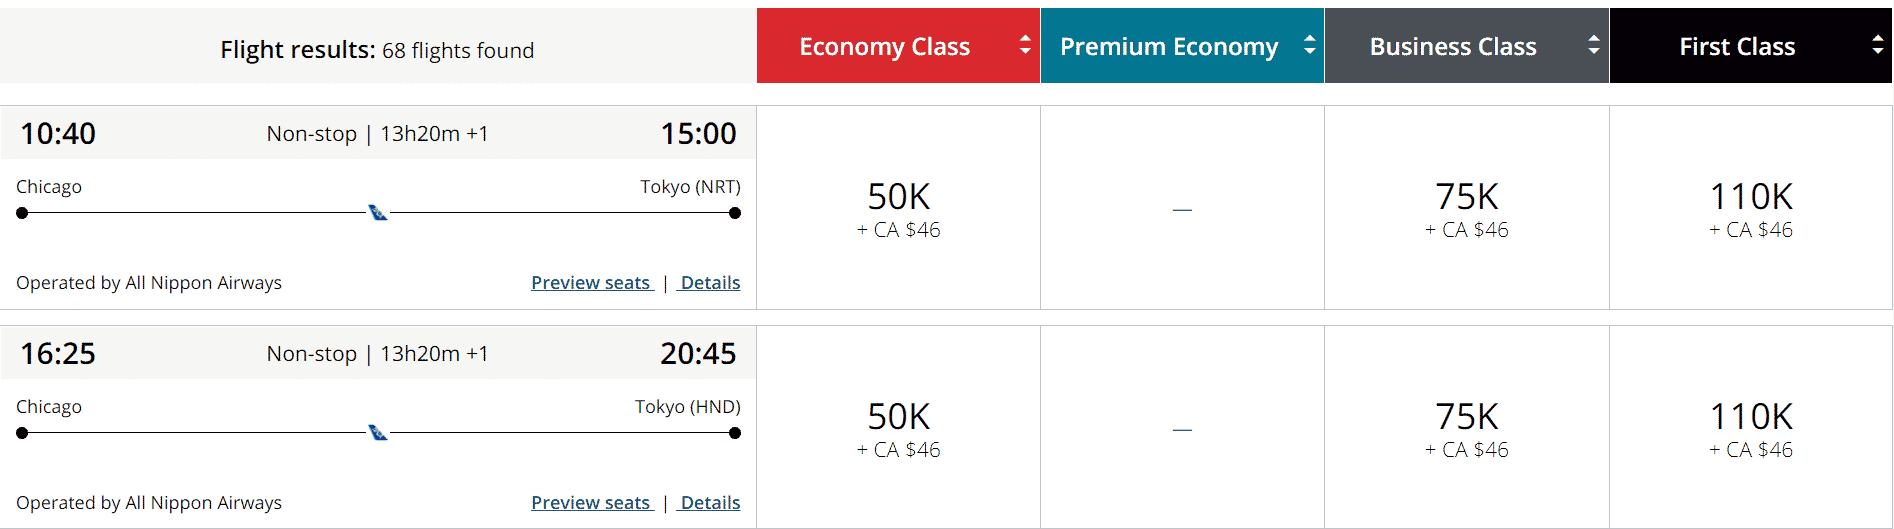Image resolution: width=1894 pixels, height=529 pixels.
Task: Choose 75K business fare to Tokyo HND
Action: click(1466, 428)
